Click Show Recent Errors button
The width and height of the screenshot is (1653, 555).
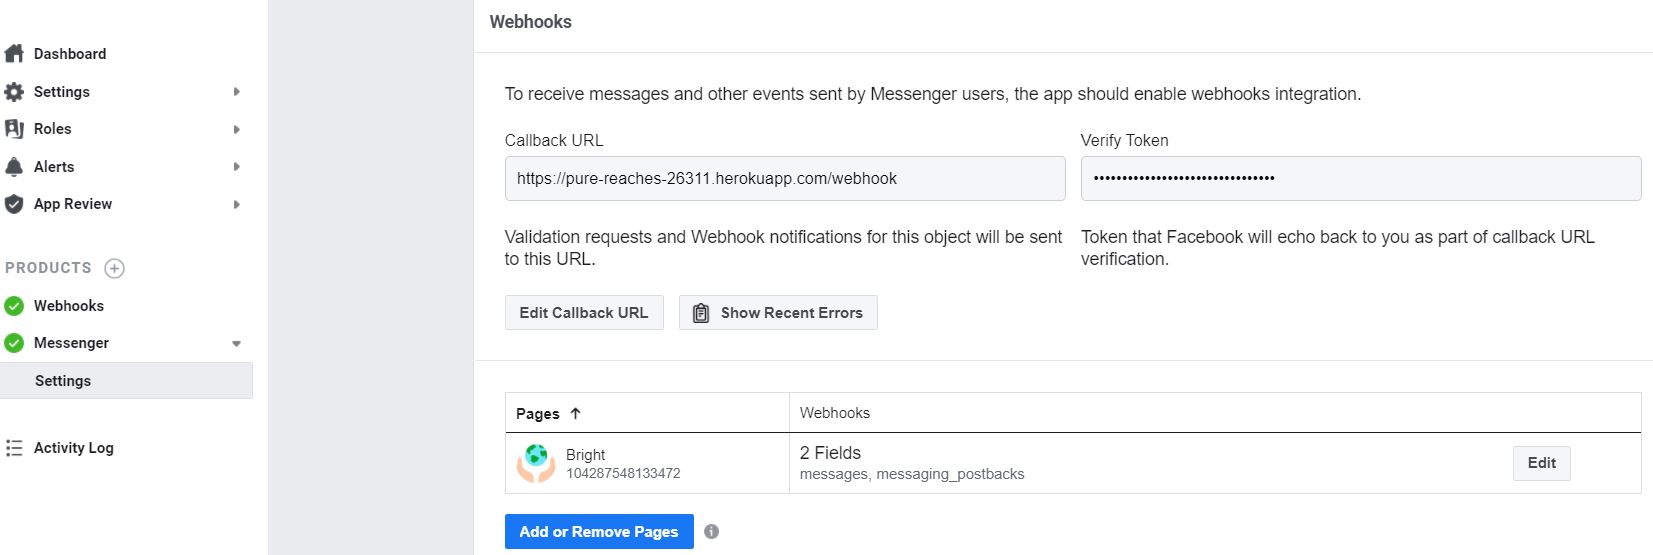click(778, 313)
